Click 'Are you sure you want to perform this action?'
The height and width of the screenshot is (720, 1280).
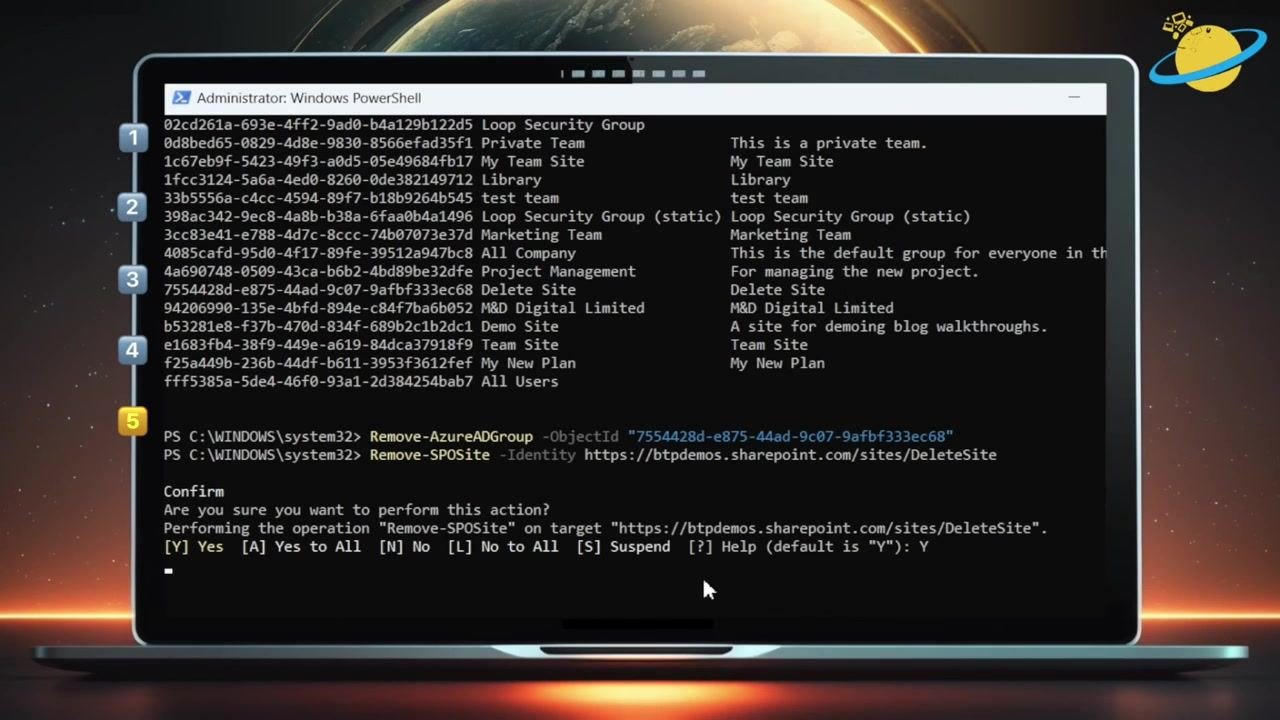pos(357,510)
